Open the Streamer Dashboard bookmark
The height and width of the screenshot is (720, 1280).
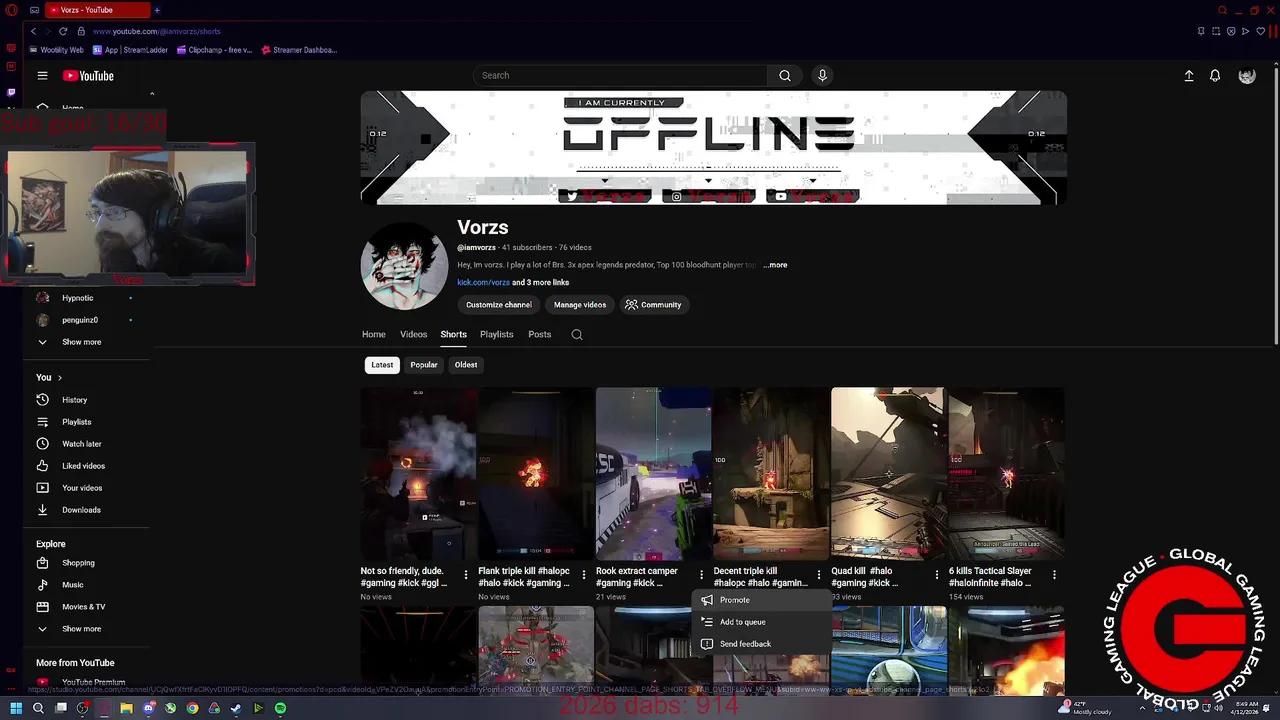click(x=298, y=50)
